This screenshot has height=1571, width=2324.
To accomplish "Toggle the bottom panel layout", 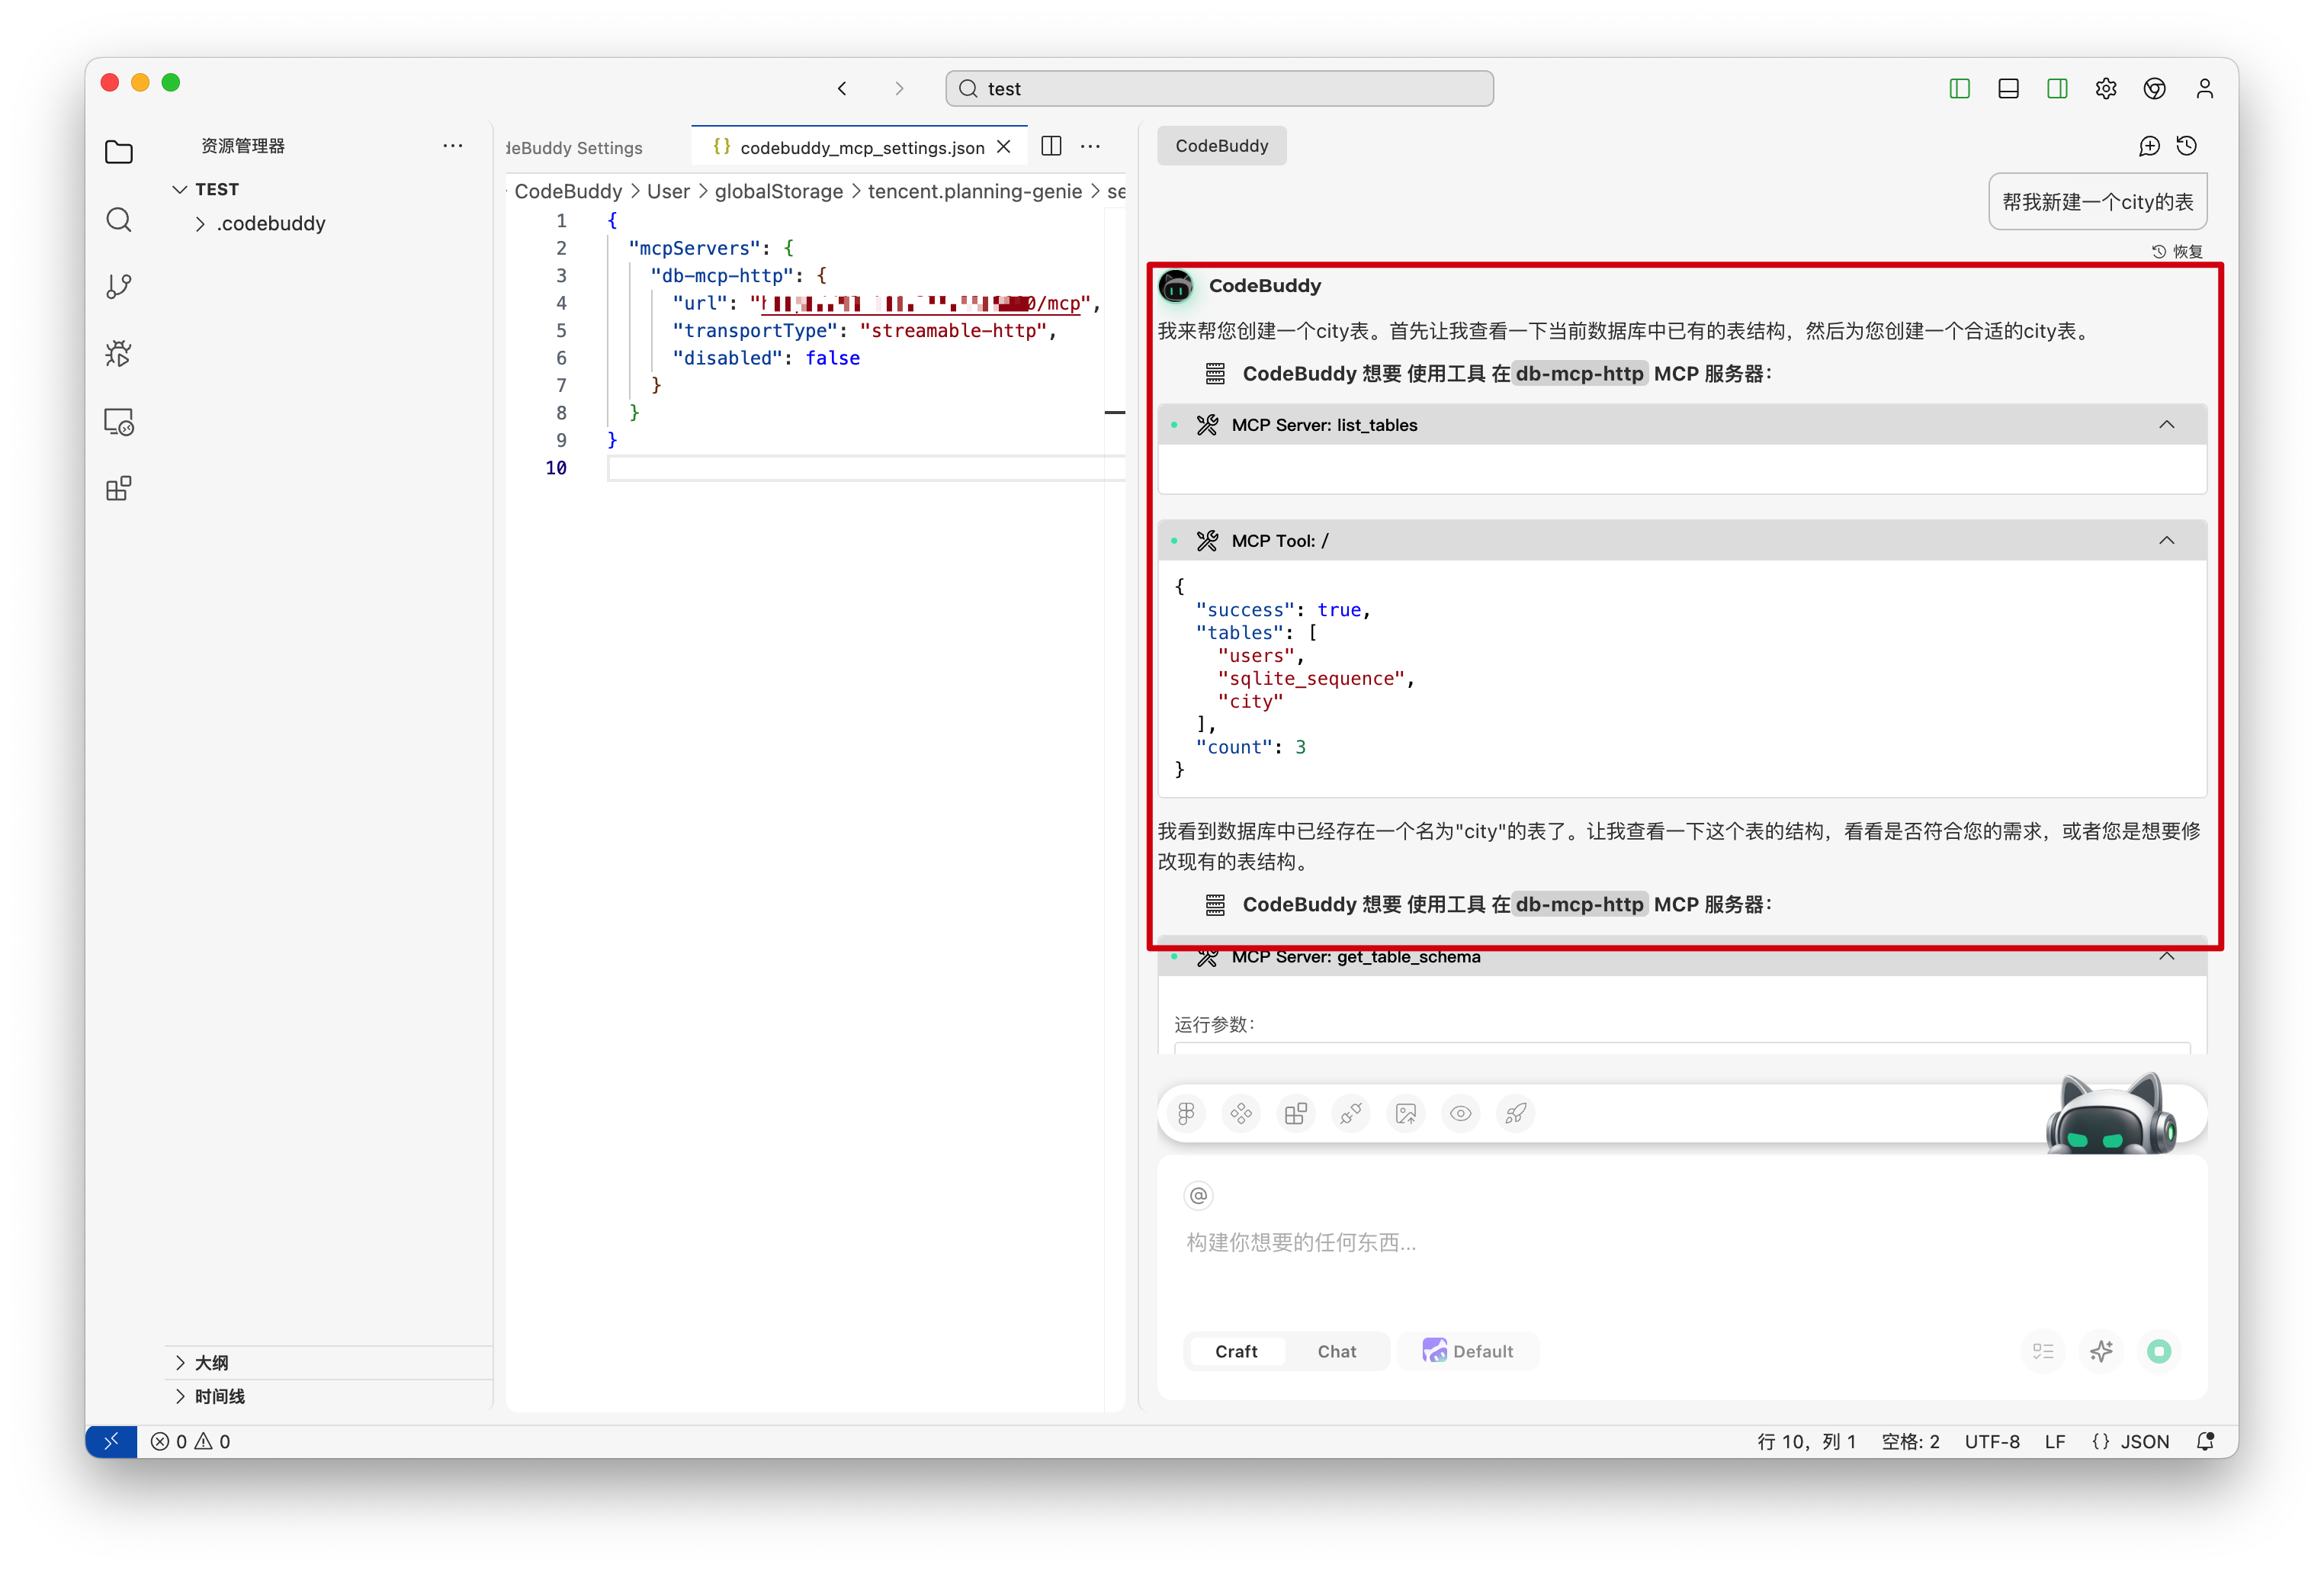I will pos(2008,89).
